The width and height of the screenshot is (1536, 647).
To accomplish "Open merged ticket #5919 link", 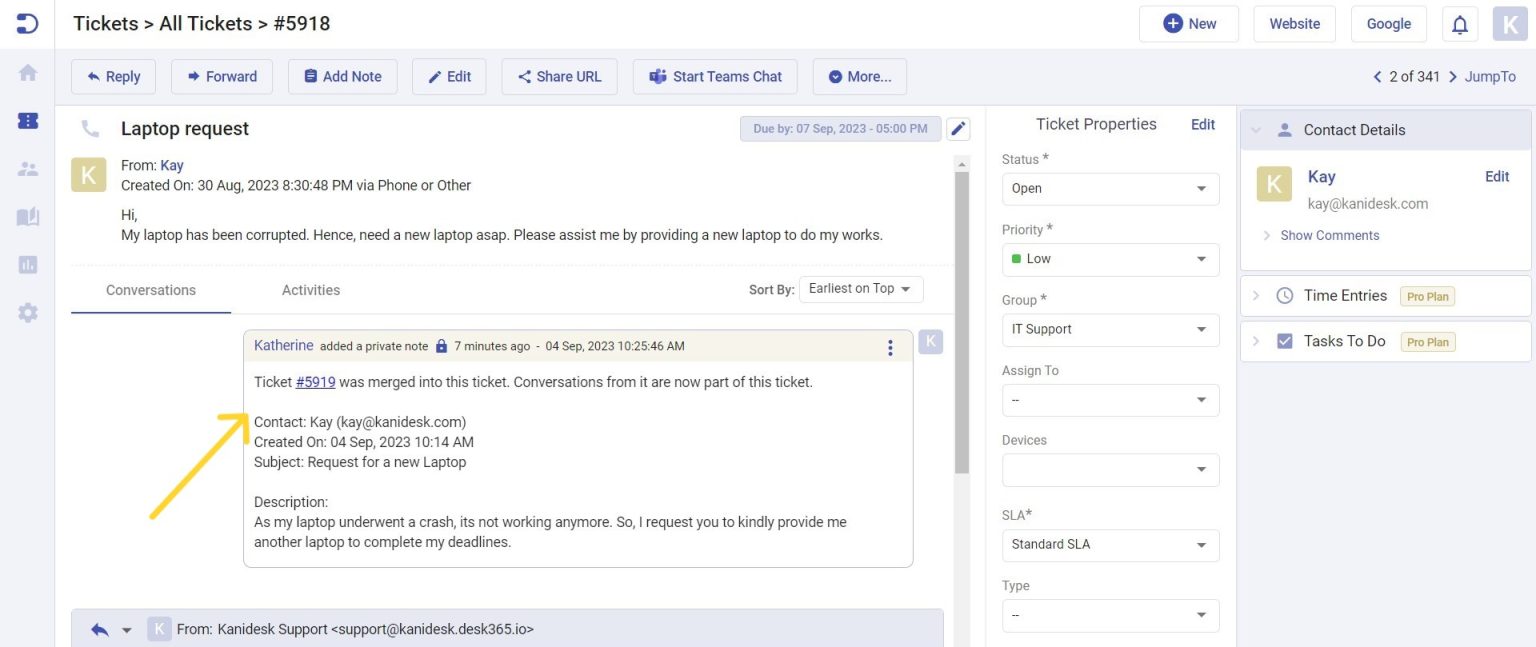I will [x=315, y=381].
